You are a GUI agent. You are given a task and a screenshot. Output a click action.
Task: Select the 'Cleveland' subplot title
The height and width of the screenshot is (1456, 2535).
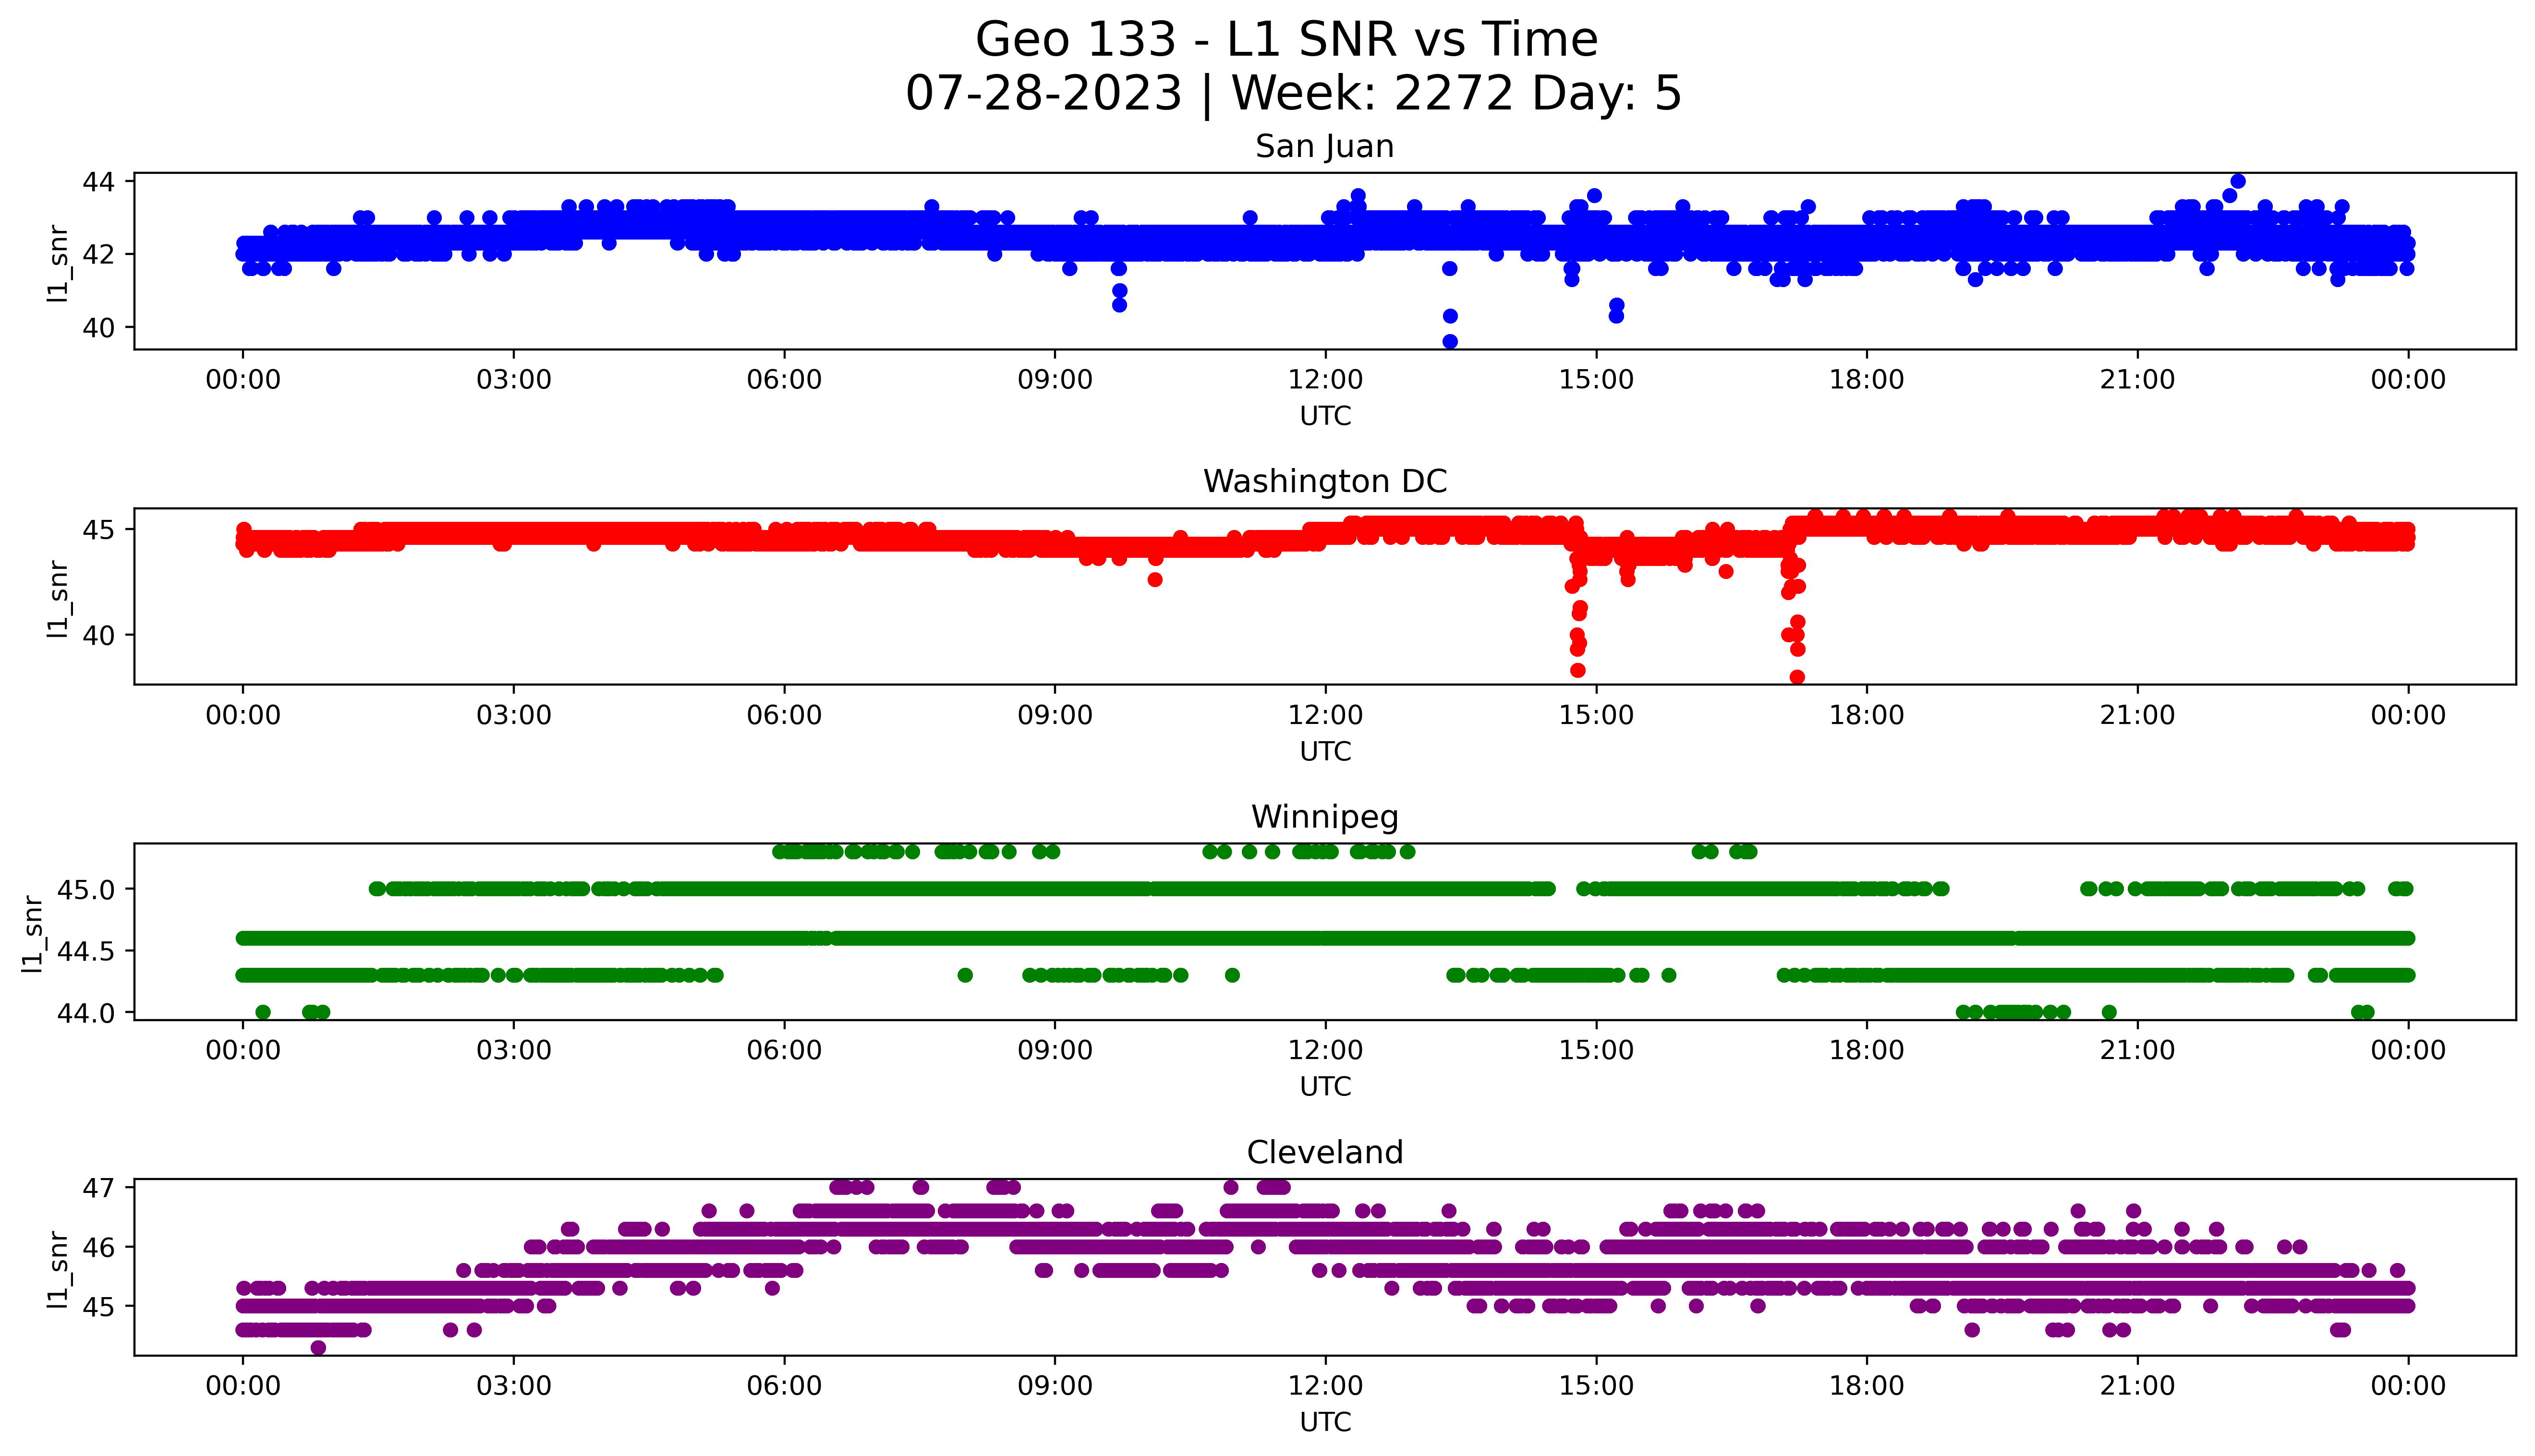[1324, 1153]
